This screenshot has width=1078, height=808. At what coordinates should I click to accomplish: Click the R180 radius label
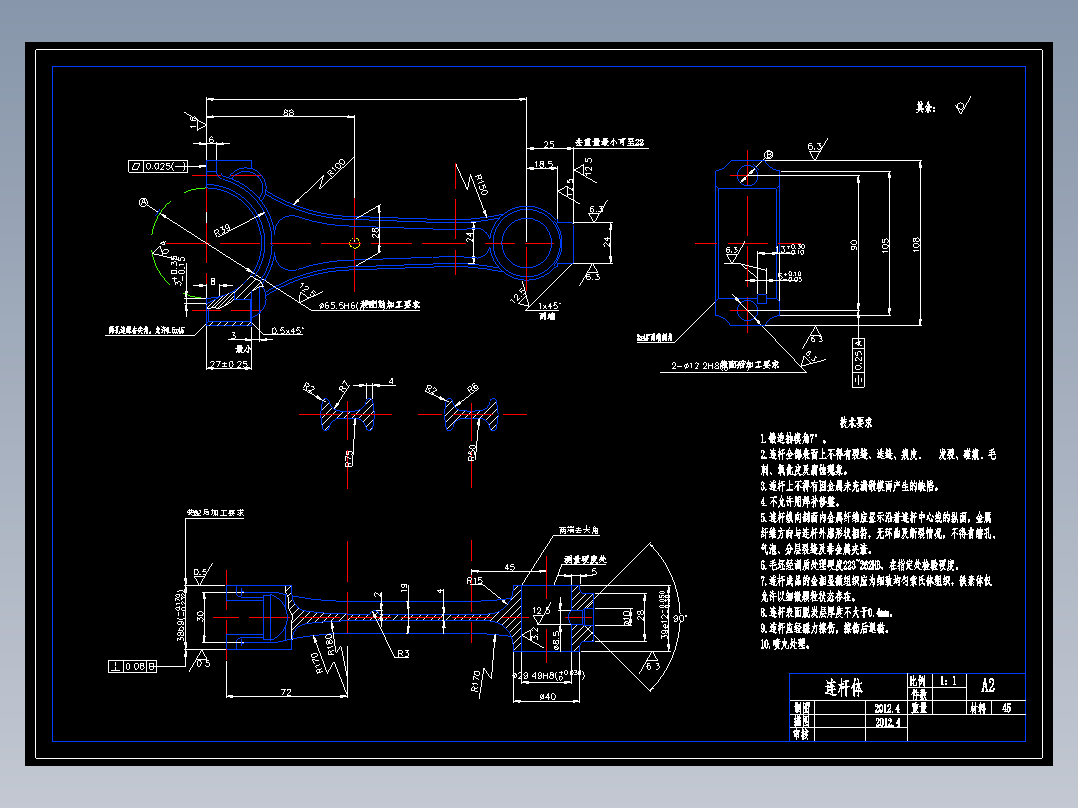(x=331, y=644)
